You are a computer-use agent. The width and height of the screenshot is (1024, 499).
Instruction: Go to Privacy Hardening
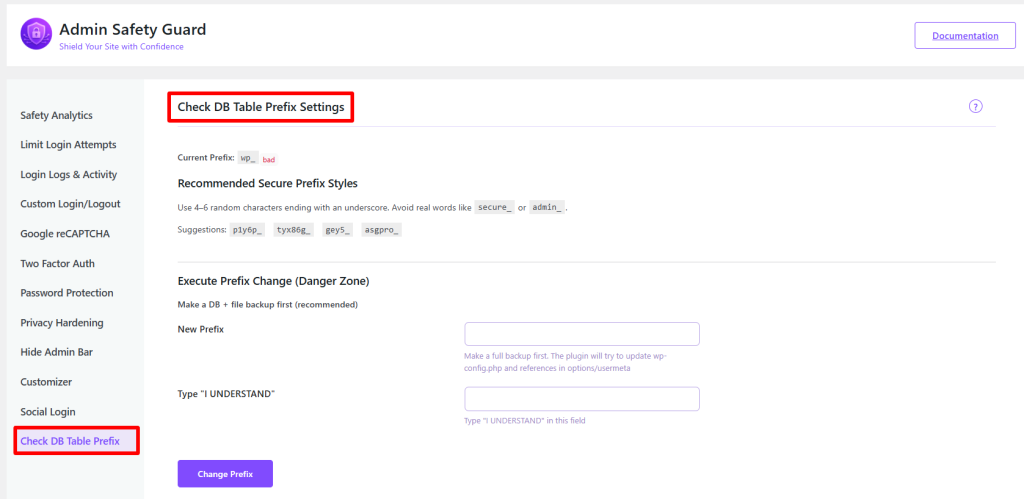click(61, 323)
